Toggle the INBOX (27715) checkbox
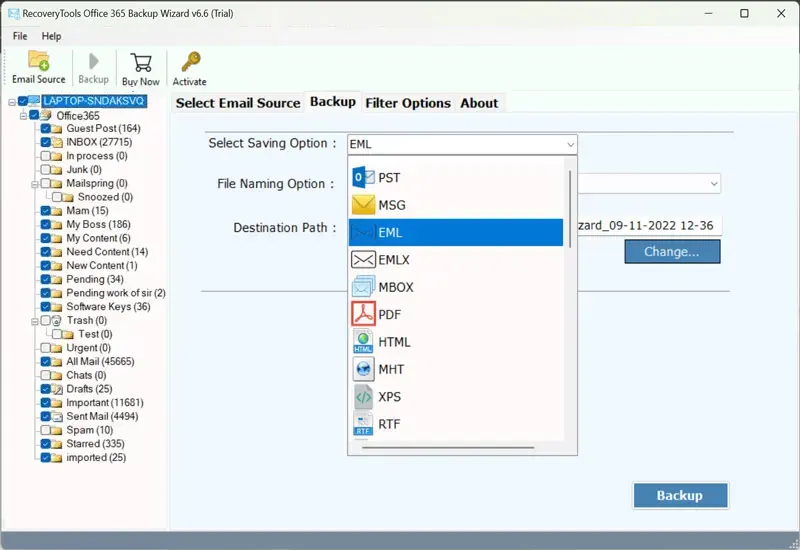This screenshot has height=550, width=800. coord(46,143)
